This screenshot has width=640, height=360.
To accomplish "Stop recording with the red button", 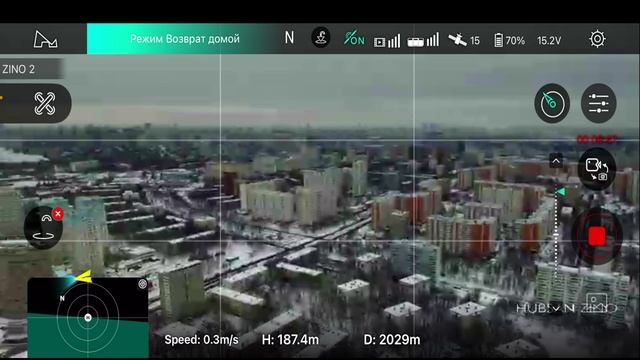I will pos(597,236).
